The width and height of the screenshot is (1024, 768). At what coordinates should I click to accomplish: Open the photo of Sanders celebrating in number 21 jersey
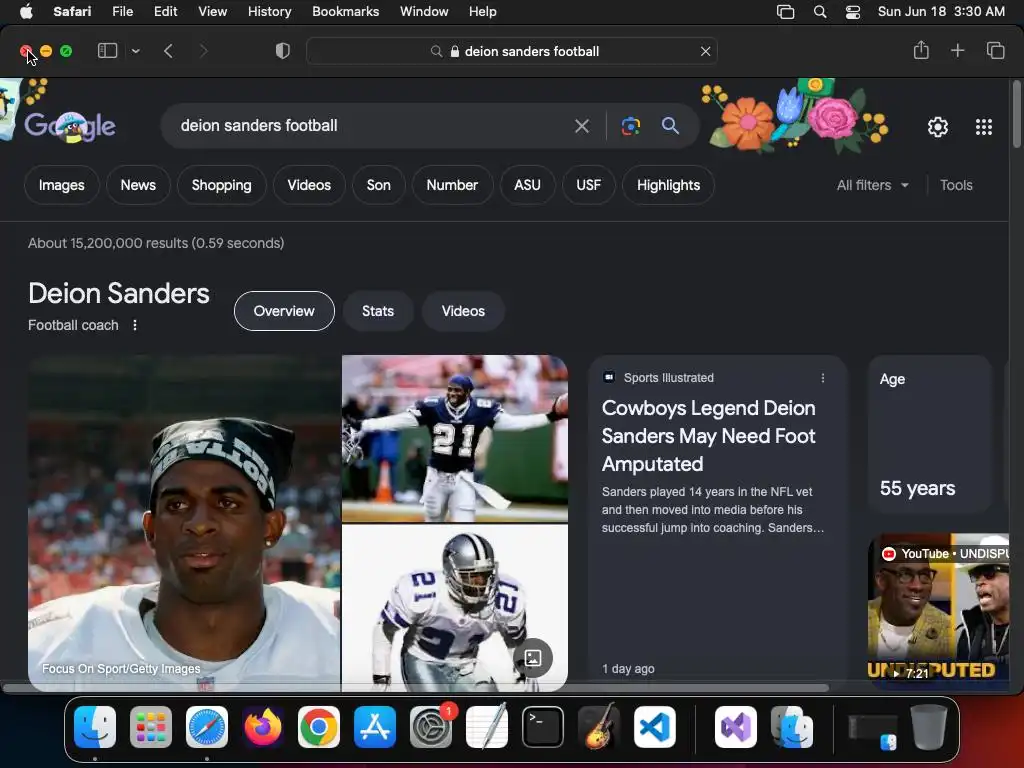455,438
